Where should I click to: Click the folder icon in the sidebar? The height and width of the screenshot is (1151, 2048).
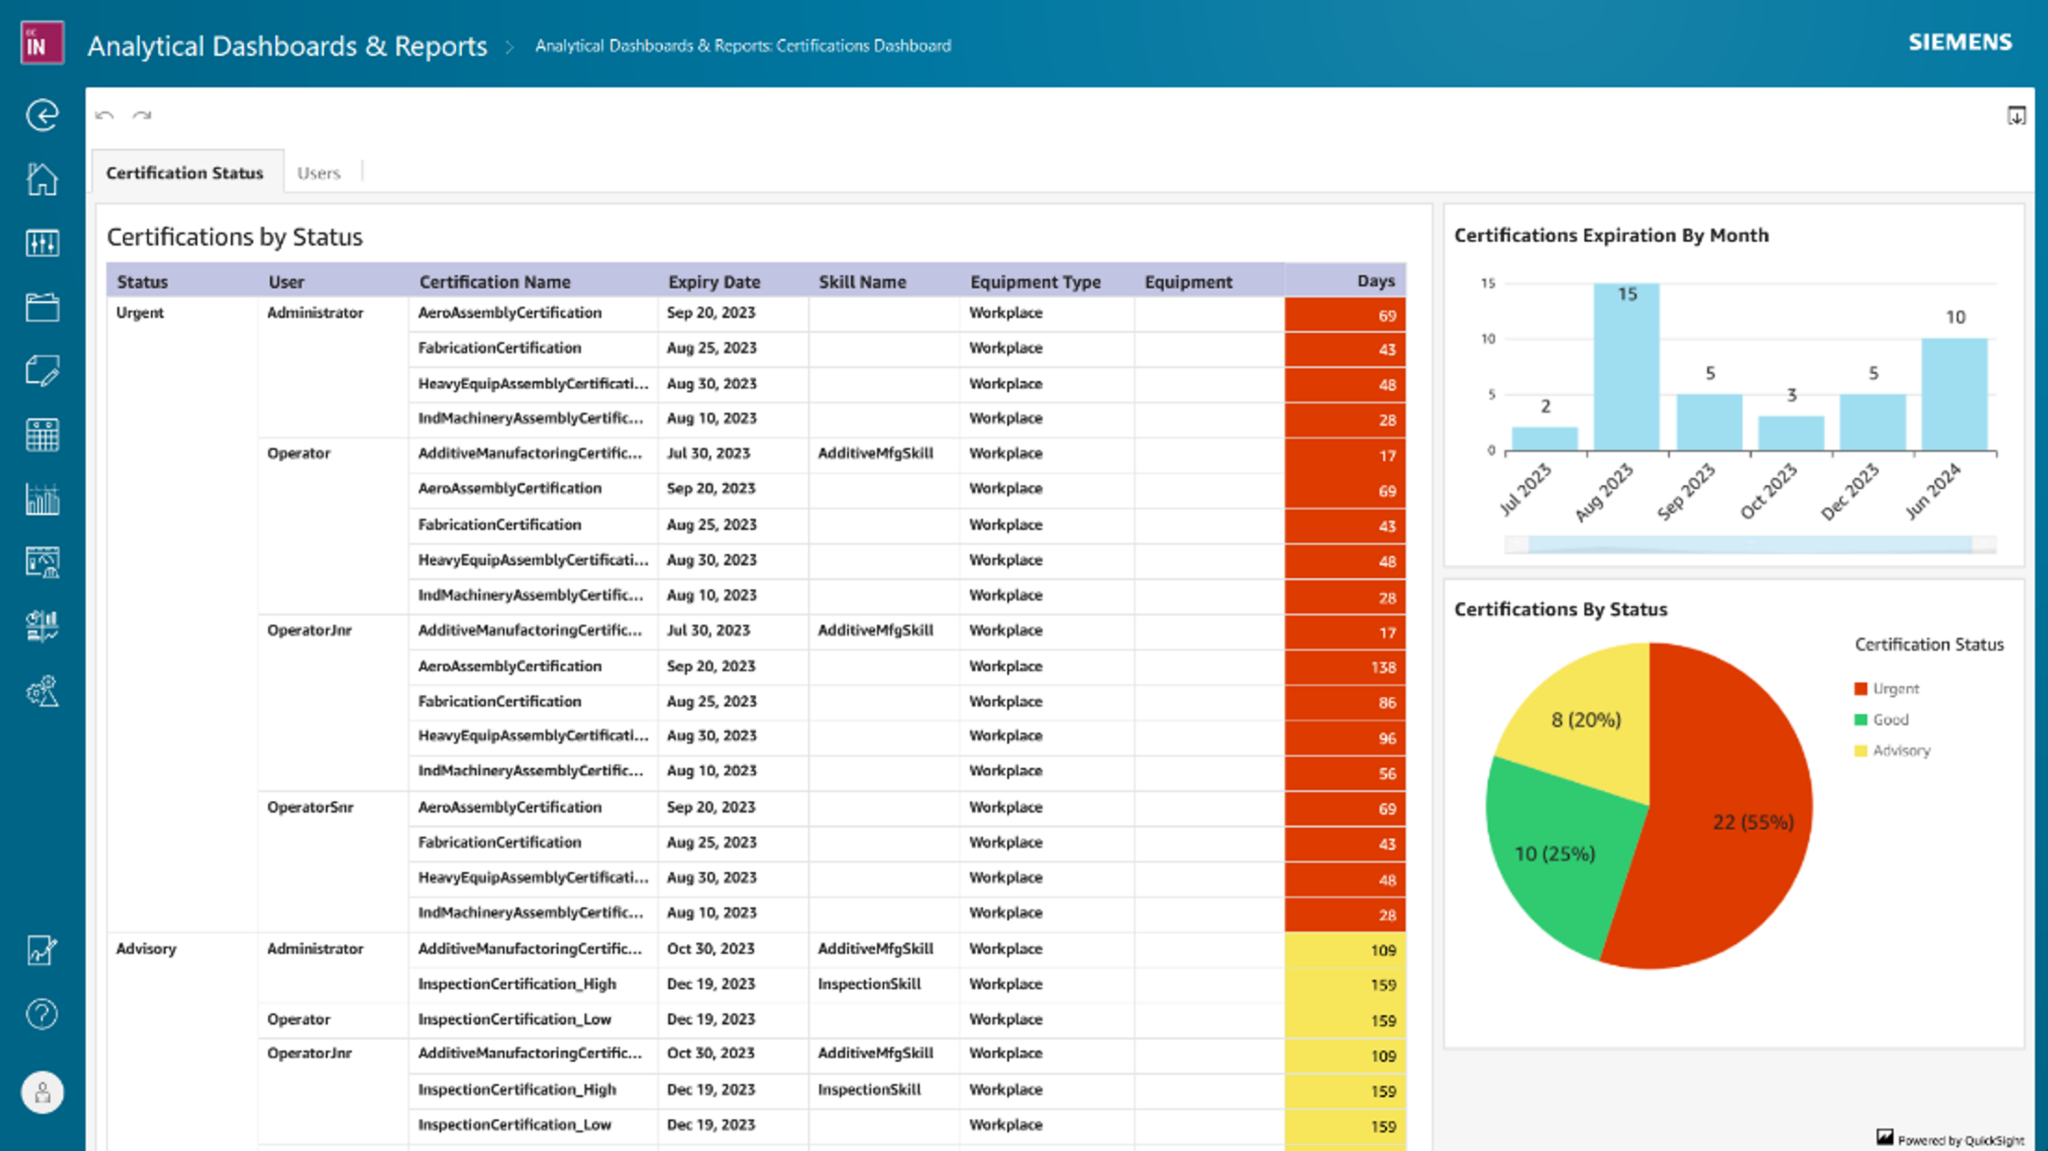click(41, 307)
